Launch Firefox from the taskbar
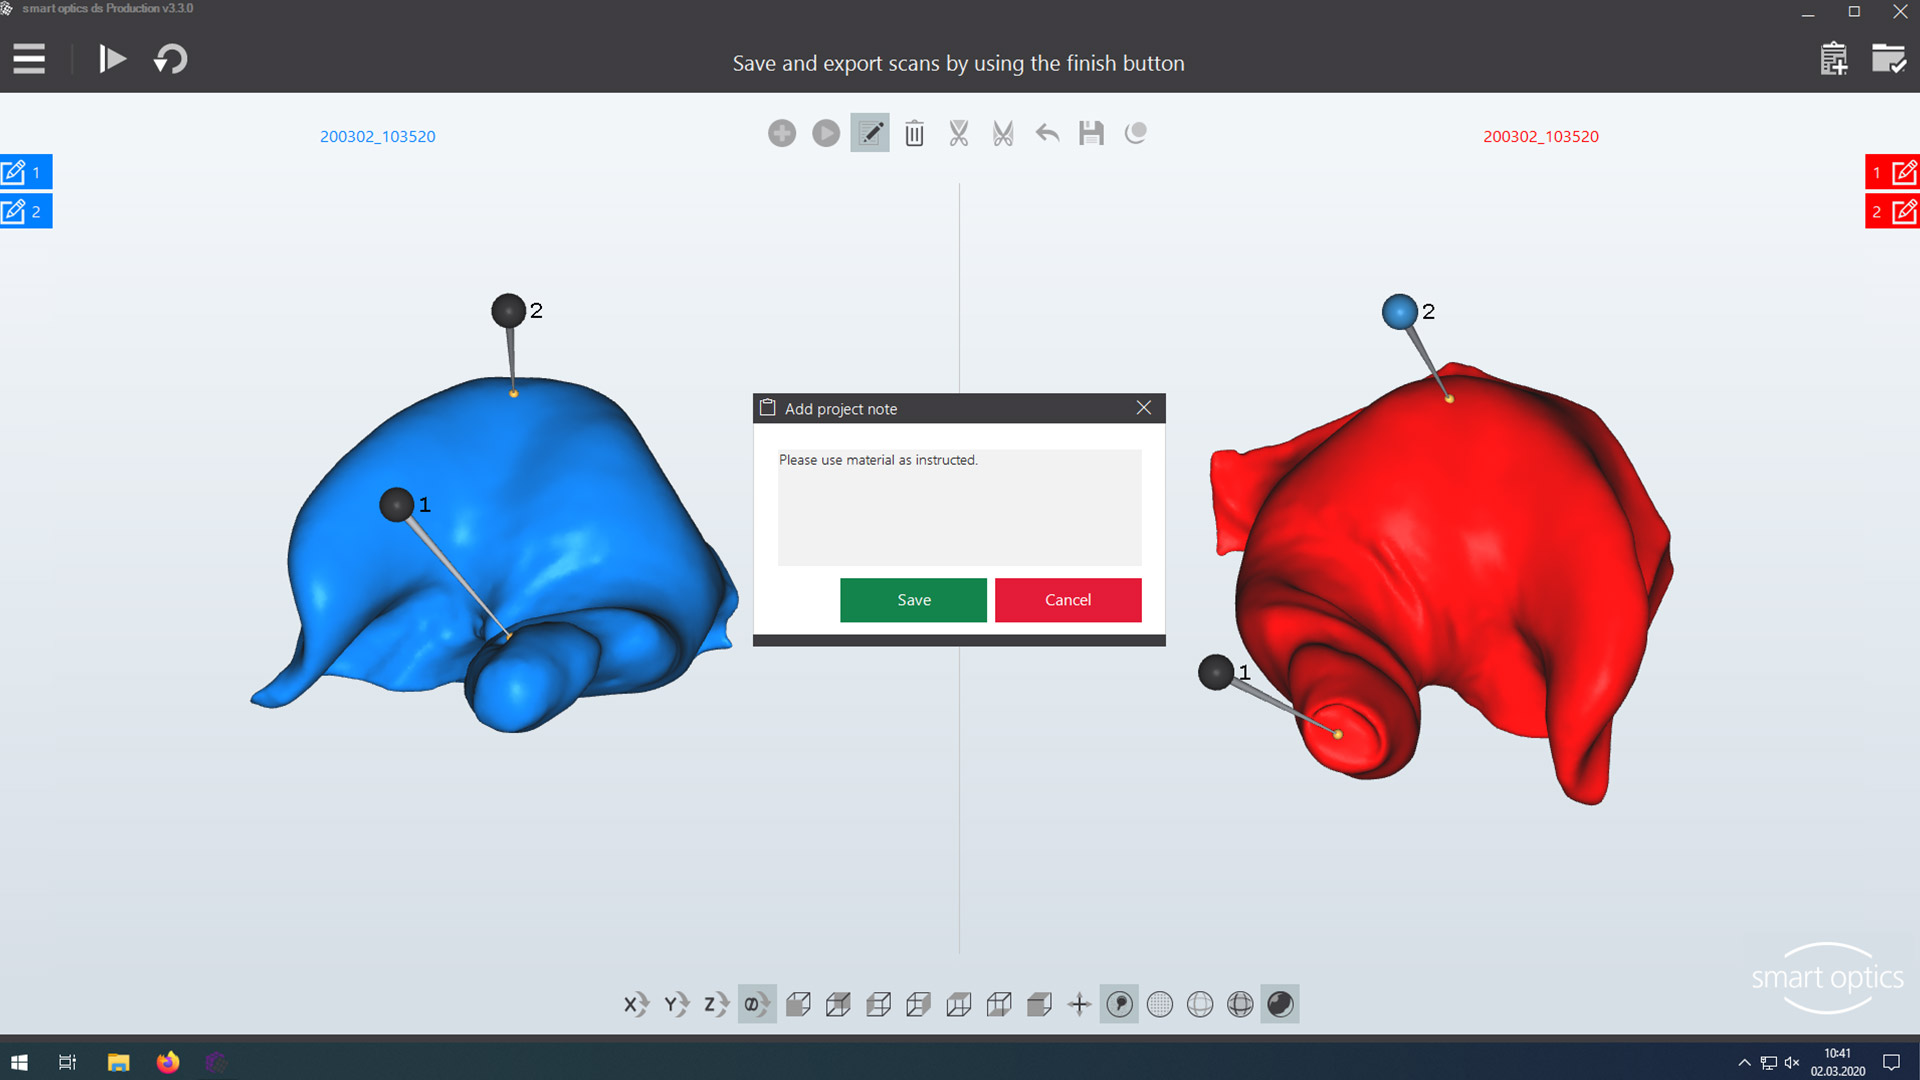This screenshot has height=1080, width=1920. [167, 1062]
